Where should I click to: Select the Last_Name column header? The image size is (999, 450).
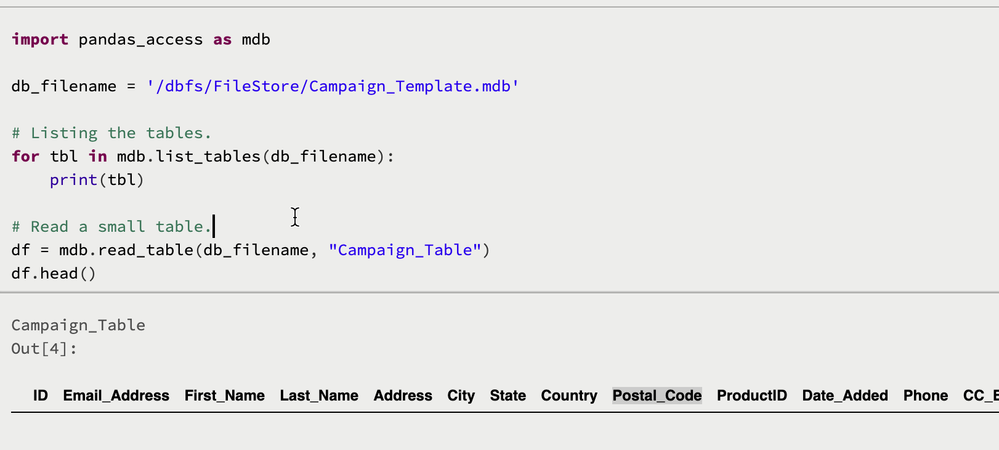[x=319, y=396]
